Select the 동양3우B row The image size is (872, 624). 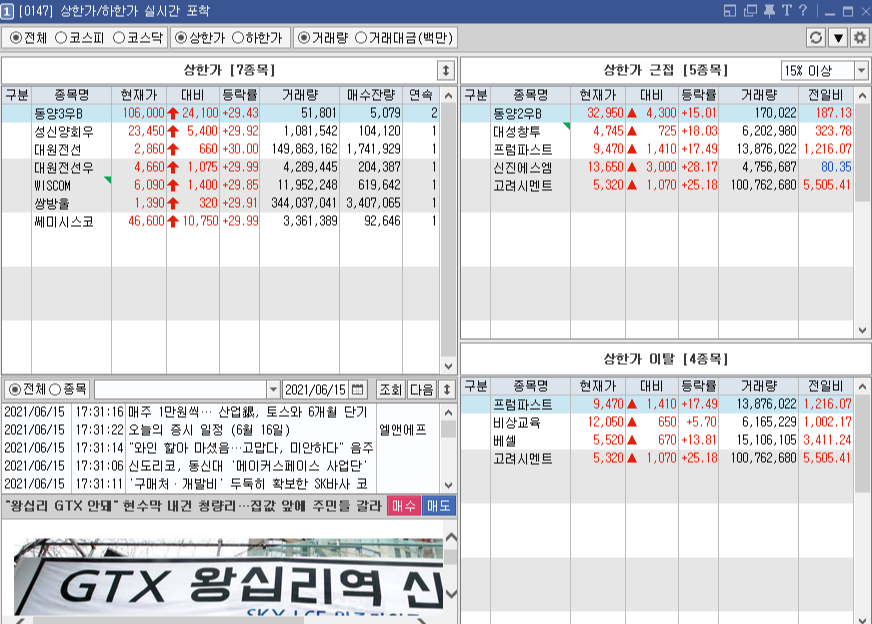pos(220,113)
